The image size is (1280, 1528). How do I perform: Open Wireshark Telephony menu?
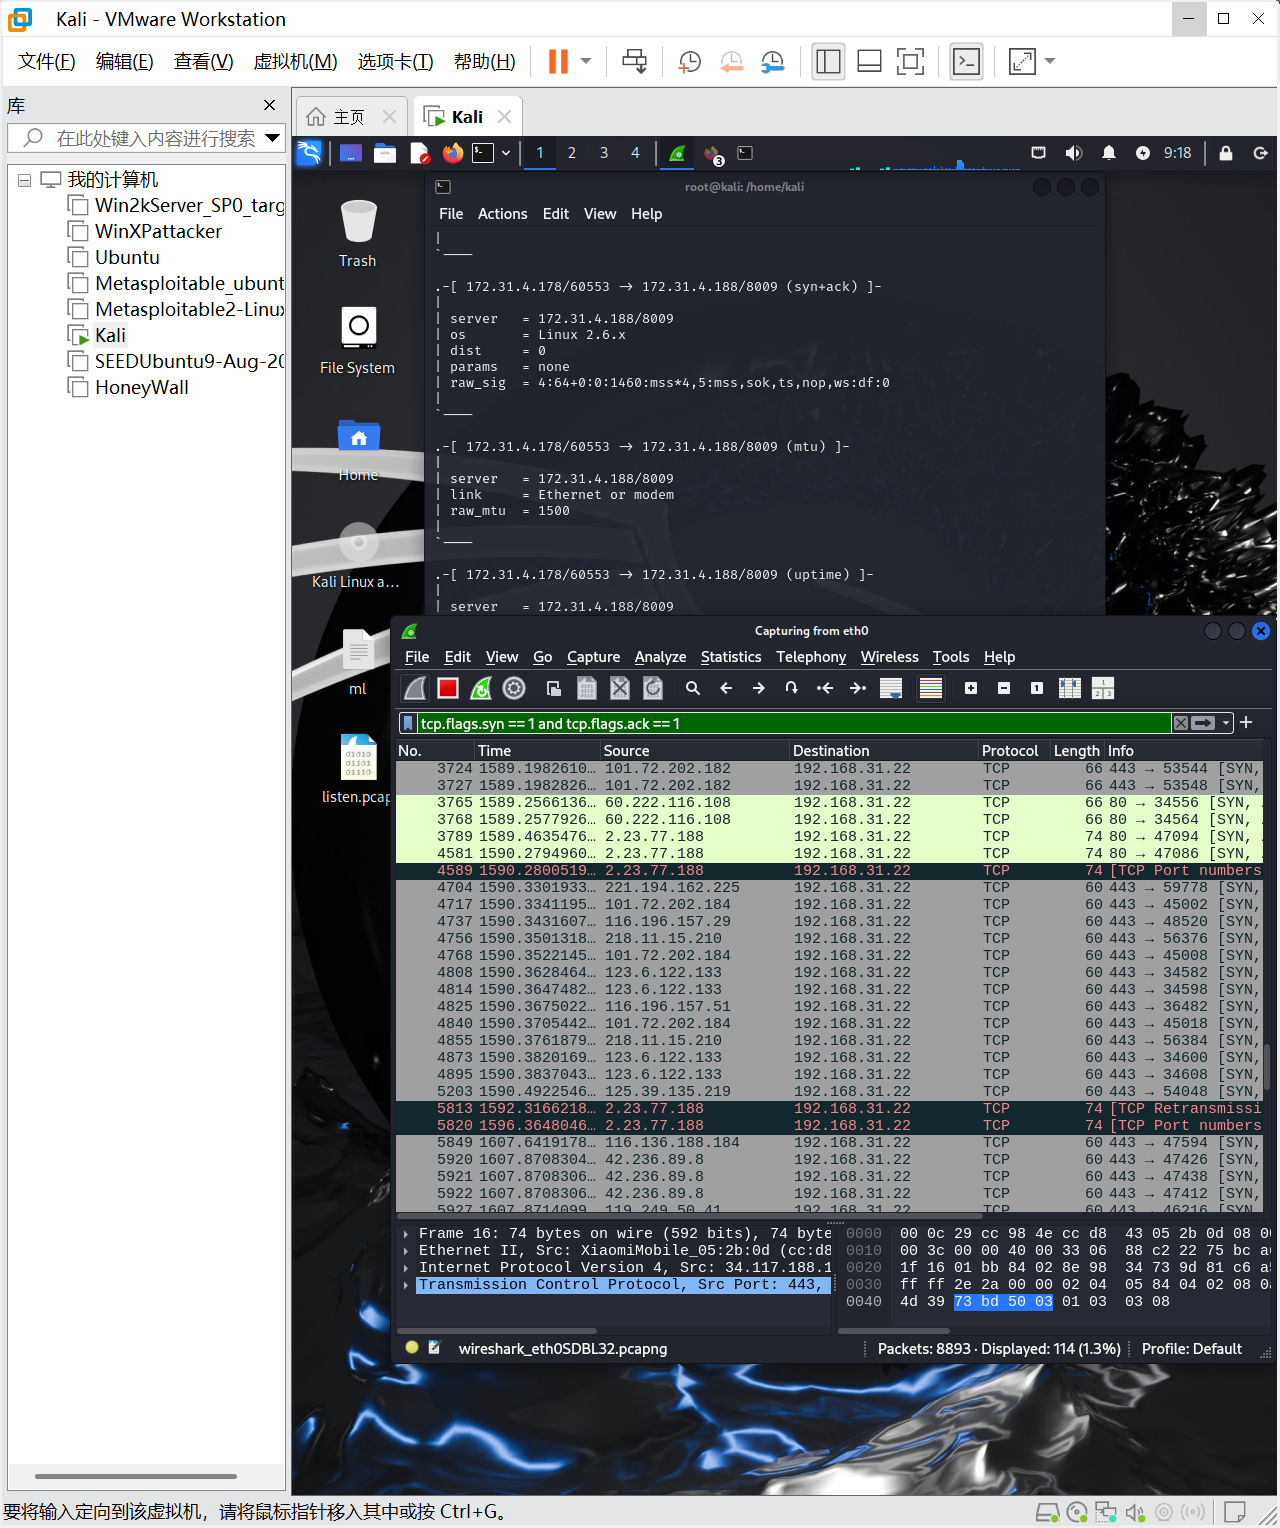811,657
